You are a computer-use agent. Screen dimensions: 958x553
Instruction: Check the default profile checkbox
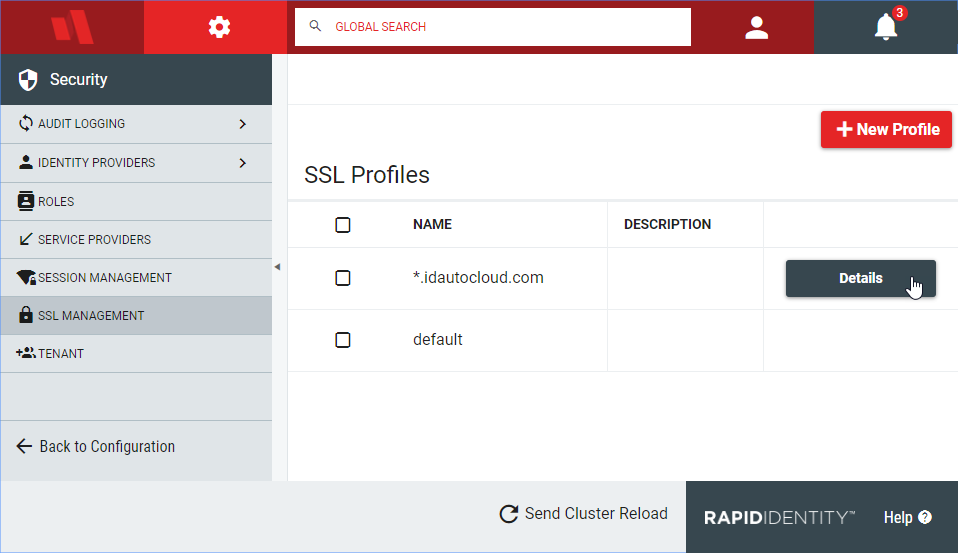pyautogui.click(x=343, y=340)
